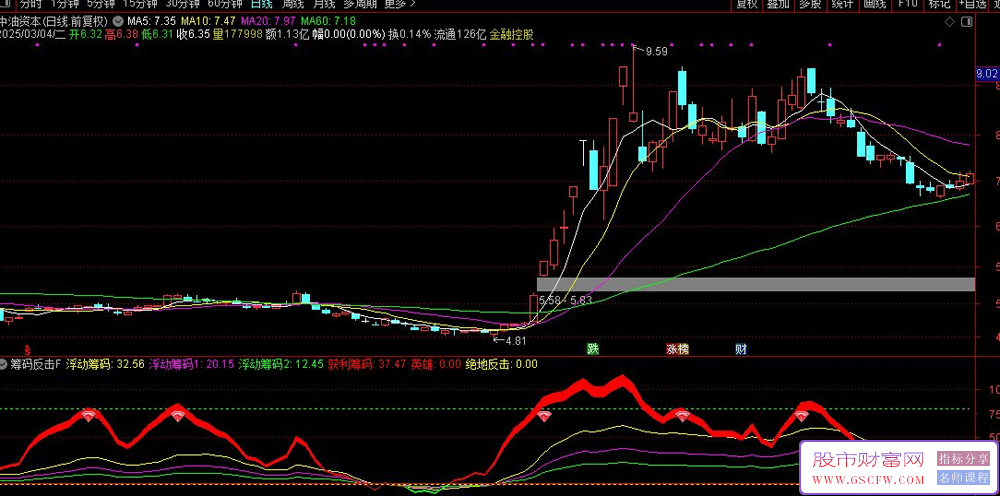Click the 浮动筹码: 32.56 value
Viewport: 1000px width, 496px height.
pos(104,365)
